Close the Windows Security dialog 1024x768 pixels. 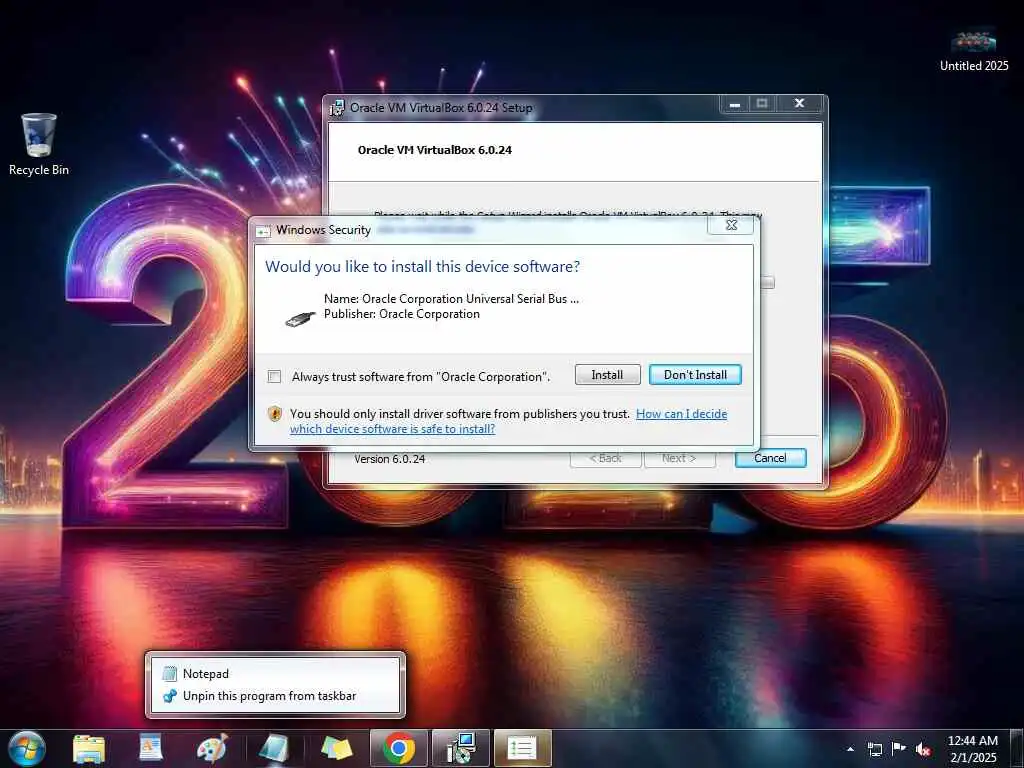click(x=731, y=225)
